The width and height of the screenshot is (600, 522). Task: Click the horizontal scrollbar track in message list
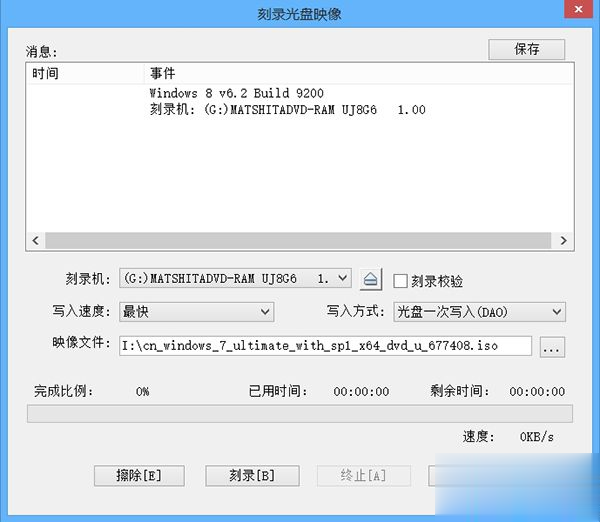click(298, 240)
